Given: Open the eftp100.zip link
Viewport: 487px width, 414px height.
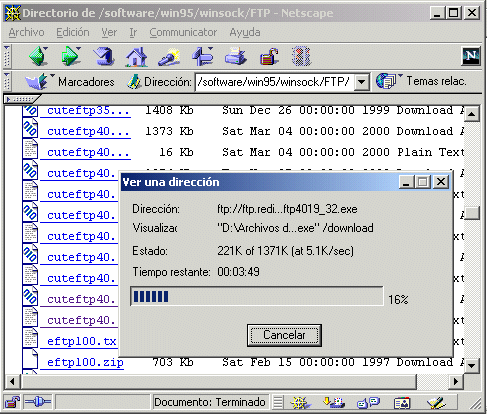Looking at the screenshot, I should (x=82, y=362).
